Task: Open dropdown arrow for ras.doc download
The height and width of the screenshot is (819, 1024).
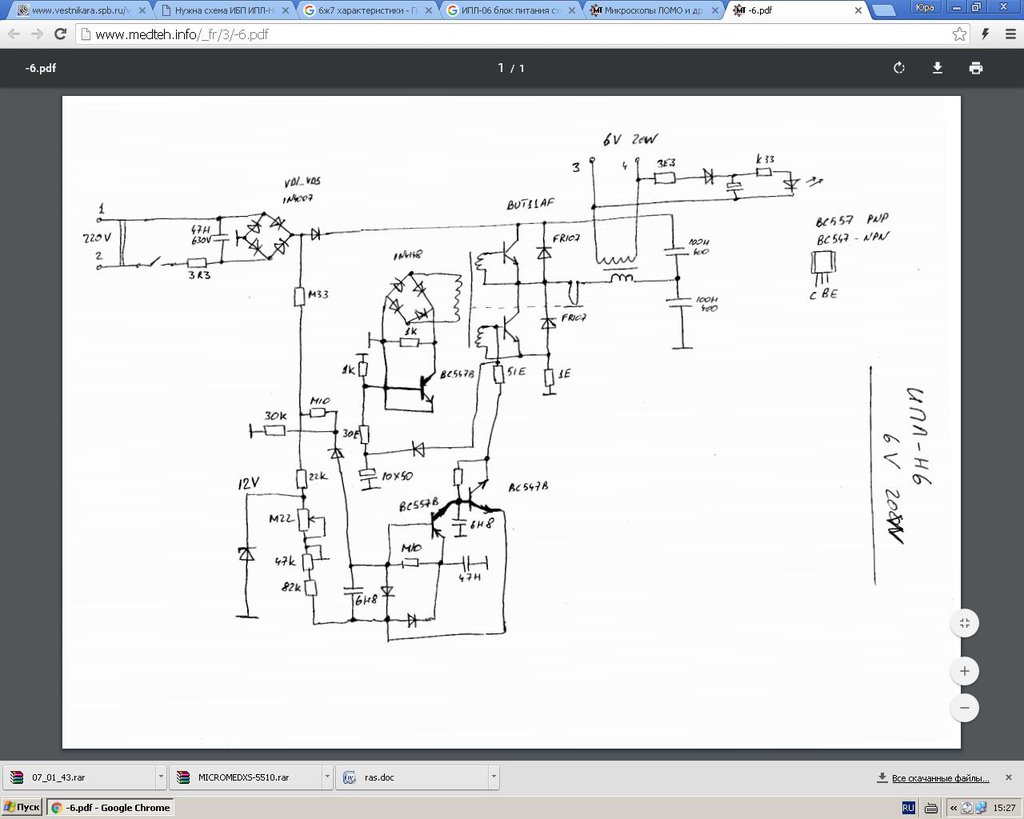Action: click(x=493, y=776)
